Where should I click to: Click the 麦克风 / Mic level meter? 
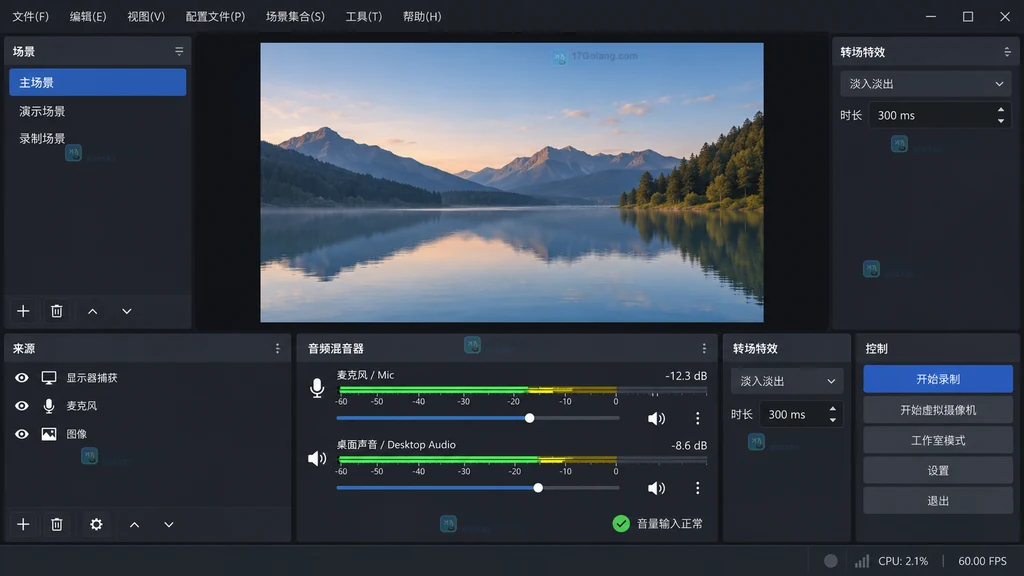522,390
